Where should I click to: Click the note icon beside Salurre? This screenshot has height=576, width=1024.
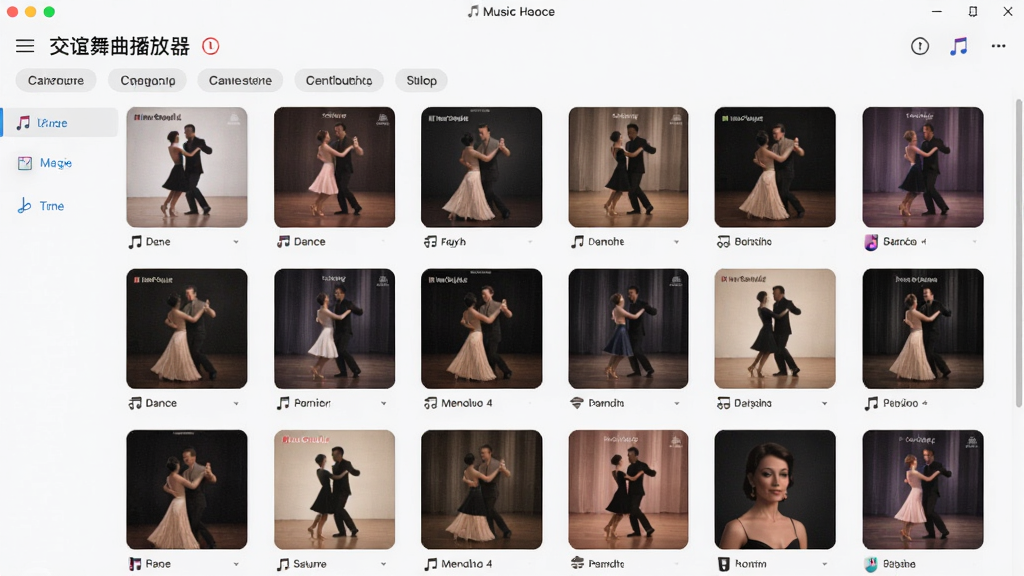pos(283,564)
